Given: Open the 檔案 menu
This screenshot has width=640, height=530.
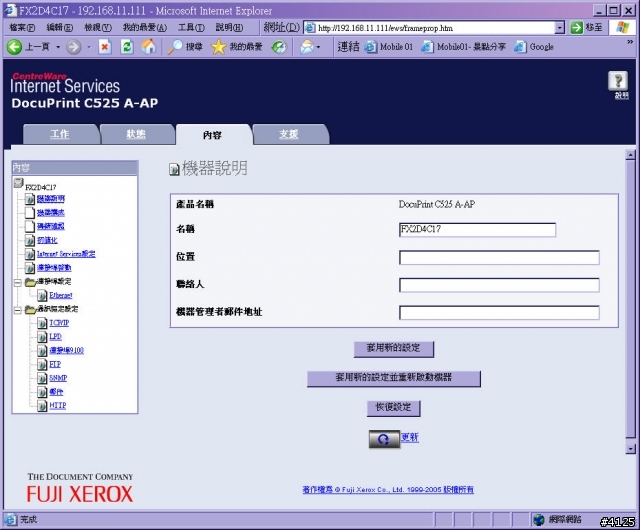Looking at the screenshot, I should (22, 27).
